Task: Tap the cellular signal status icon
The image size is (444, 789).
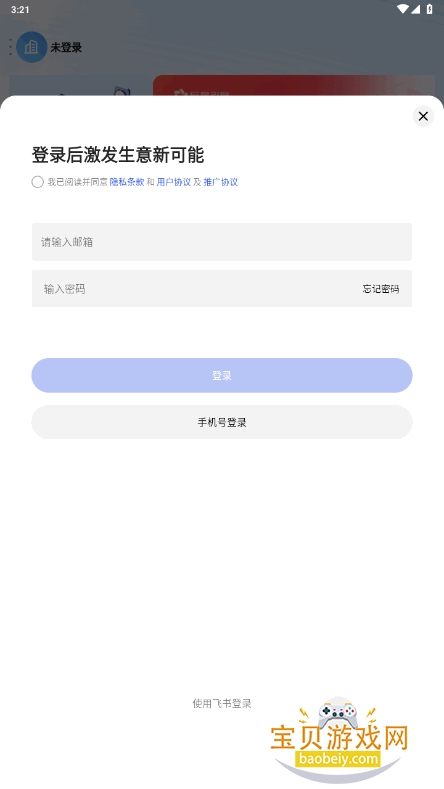Action: click(415, 9)
